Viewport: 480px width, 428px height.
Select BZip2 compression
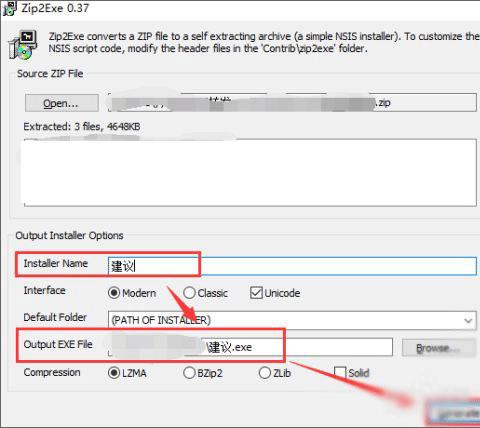click(203, 373)
